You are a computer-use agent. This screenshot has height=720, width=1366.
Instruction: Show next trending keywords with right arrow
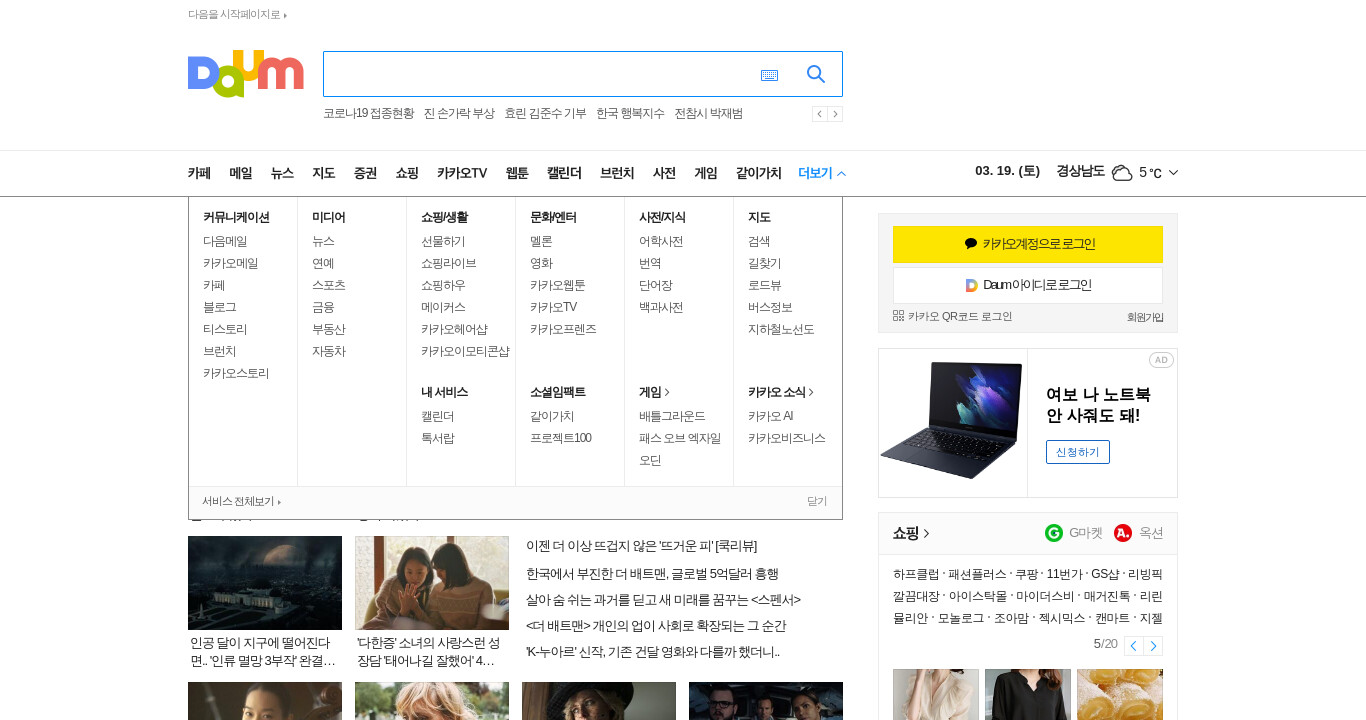(835, 114)
